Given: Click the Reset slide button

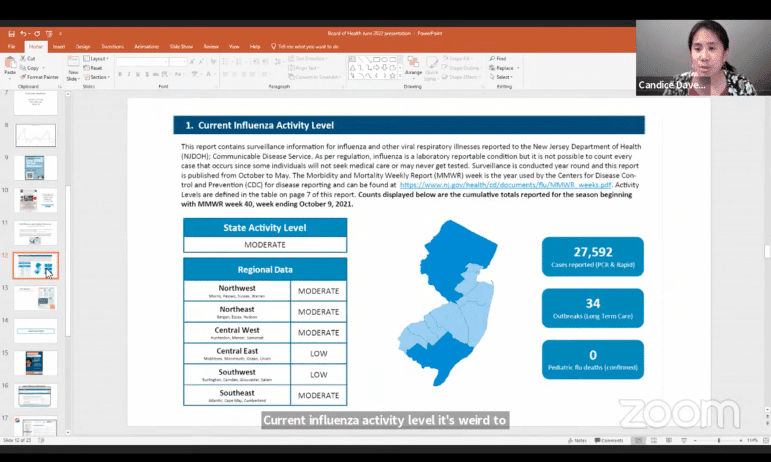Looking at the screenshot, I should (x=93, y=68).
